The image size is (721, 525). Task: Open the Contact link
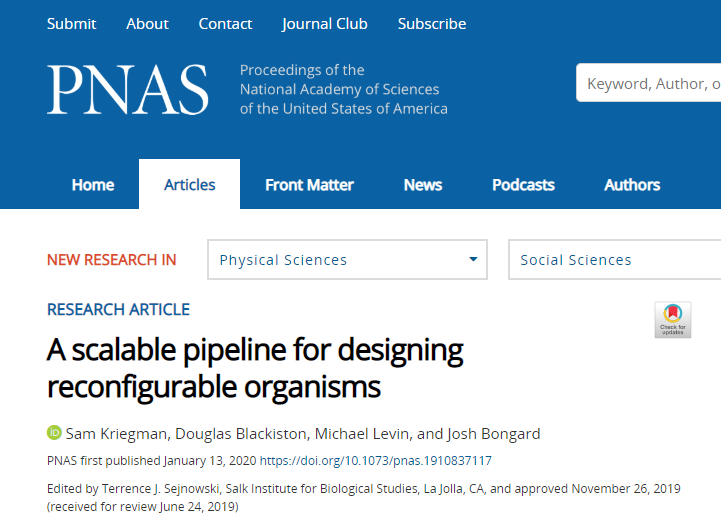click(x=225, y=23)
